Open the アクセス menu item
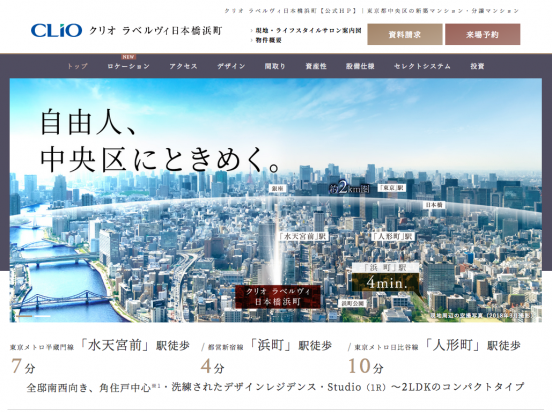Image resolution: width=552 pixels, height=412 pixels. [x=183, y=66]
